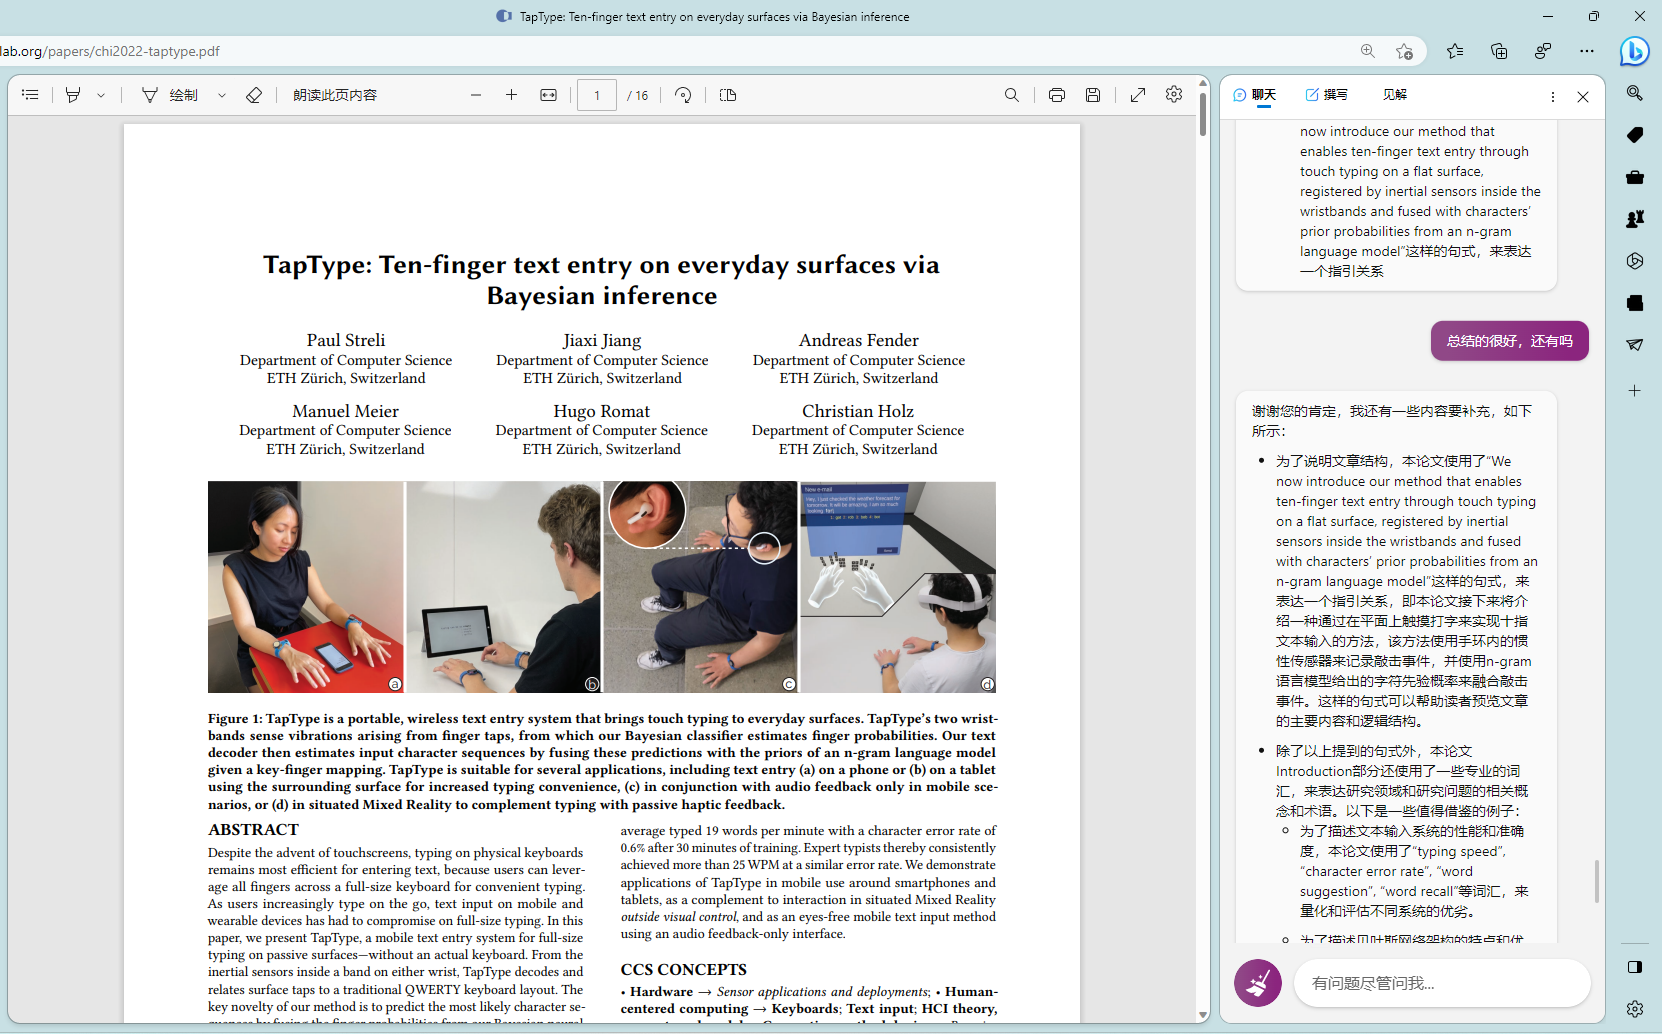Viewport: 1662px width, 1034px height.
Task: Toggle the 绘制 draw tool
Action: click(x=170, y=95)
